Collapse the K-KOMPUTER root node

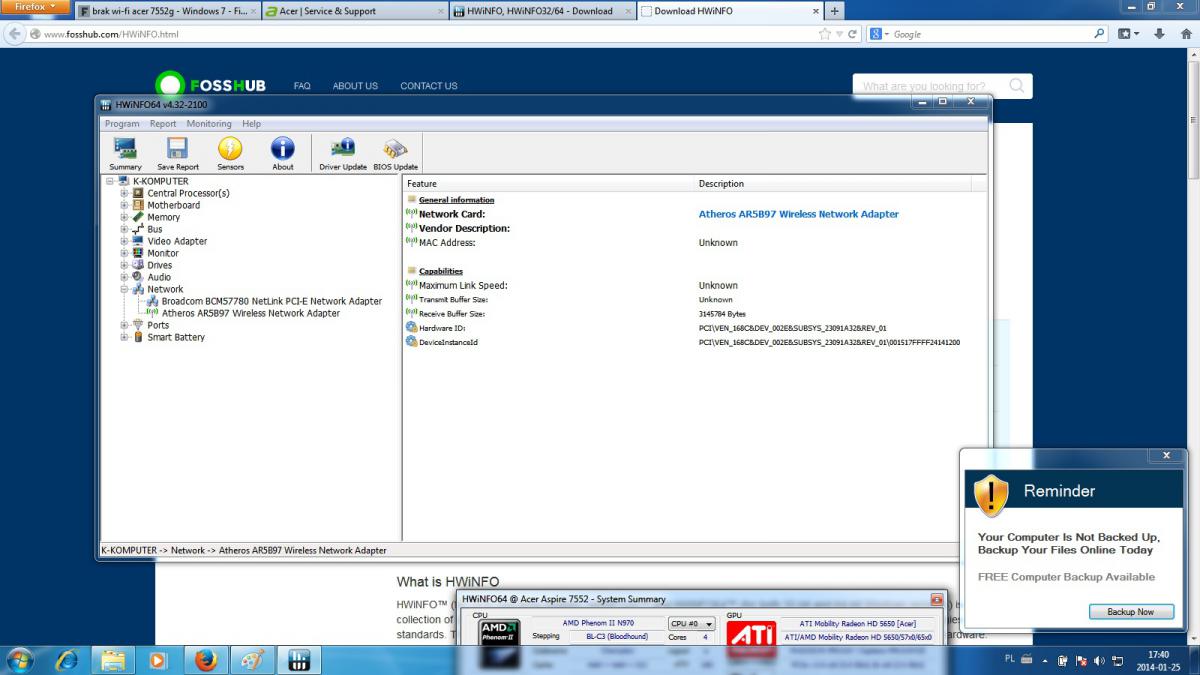pos(110,181)
